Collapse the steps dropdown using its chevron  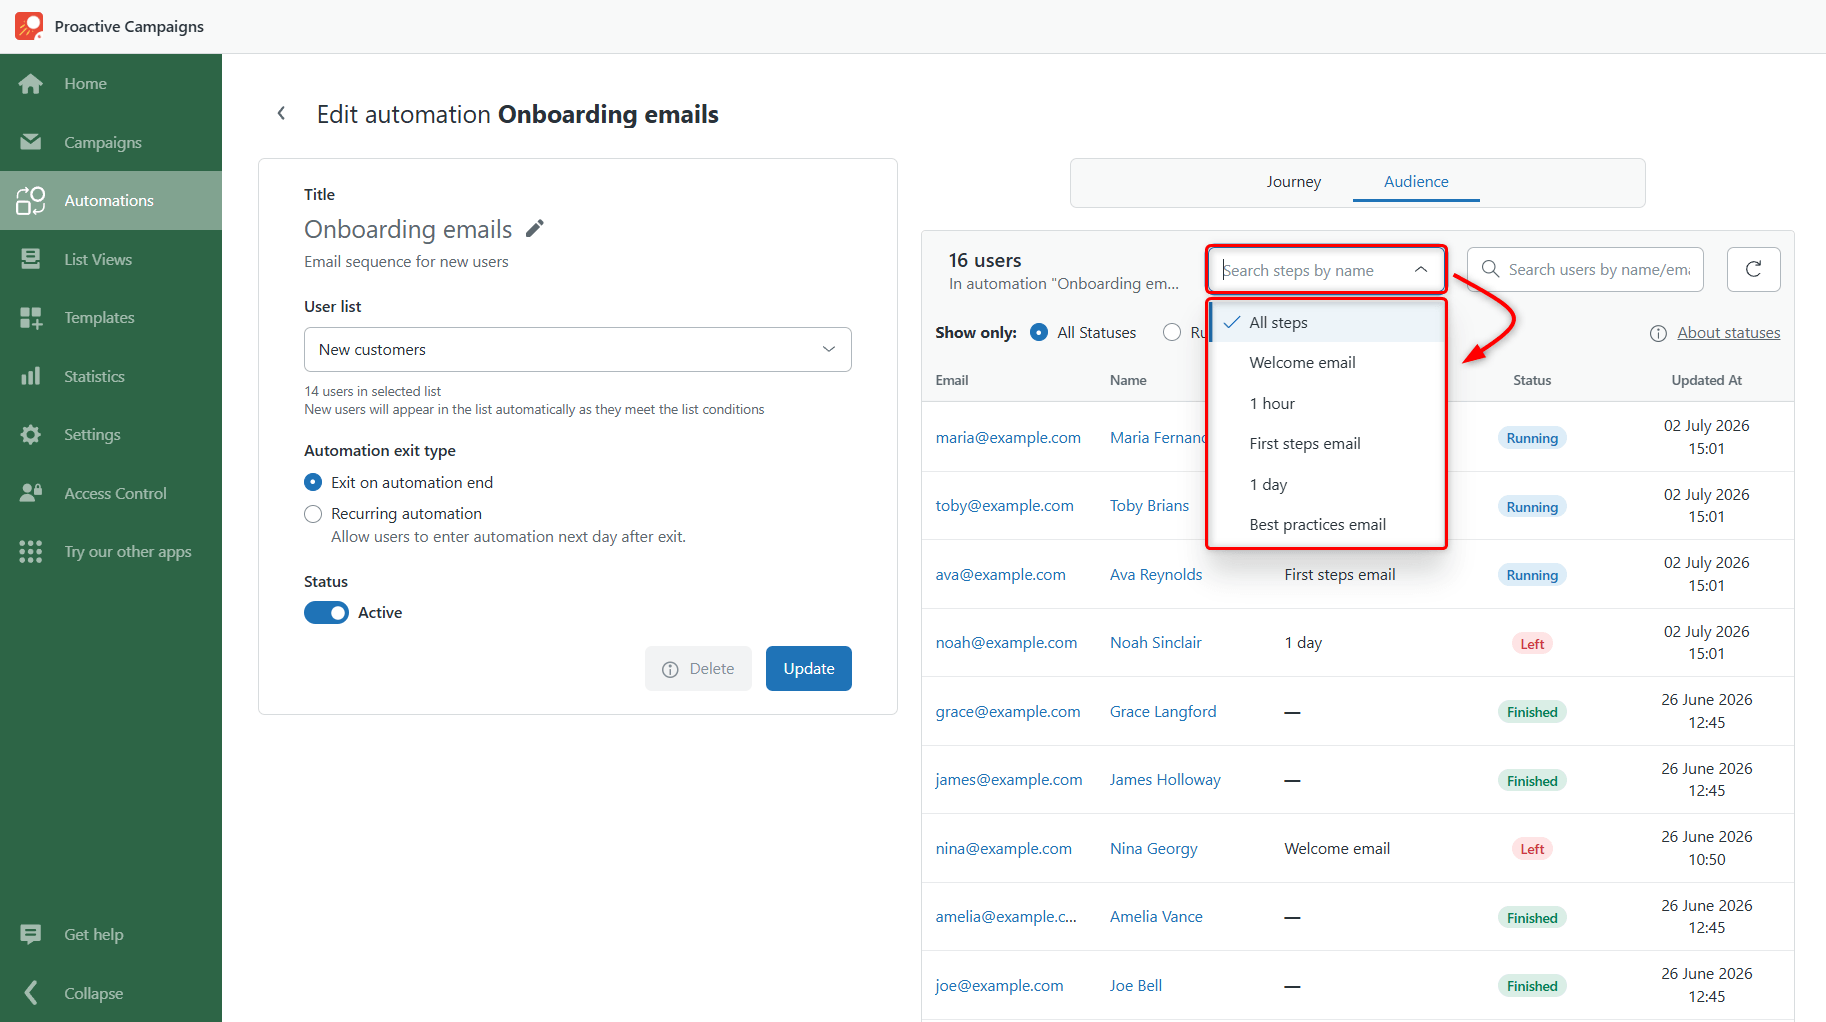(1420, 270)
